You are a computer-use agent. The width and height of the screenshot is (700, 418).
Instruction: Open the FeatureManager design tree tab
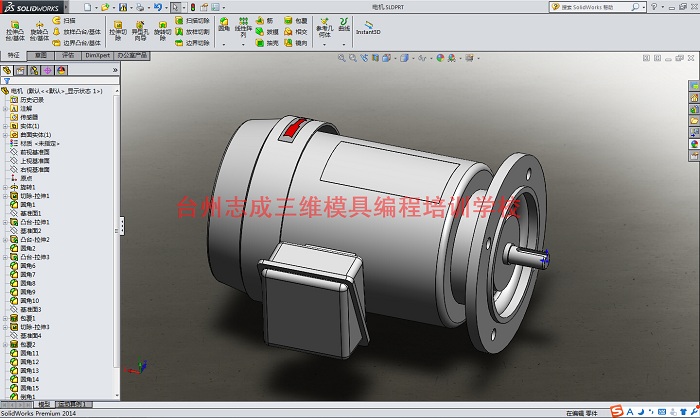7,70
